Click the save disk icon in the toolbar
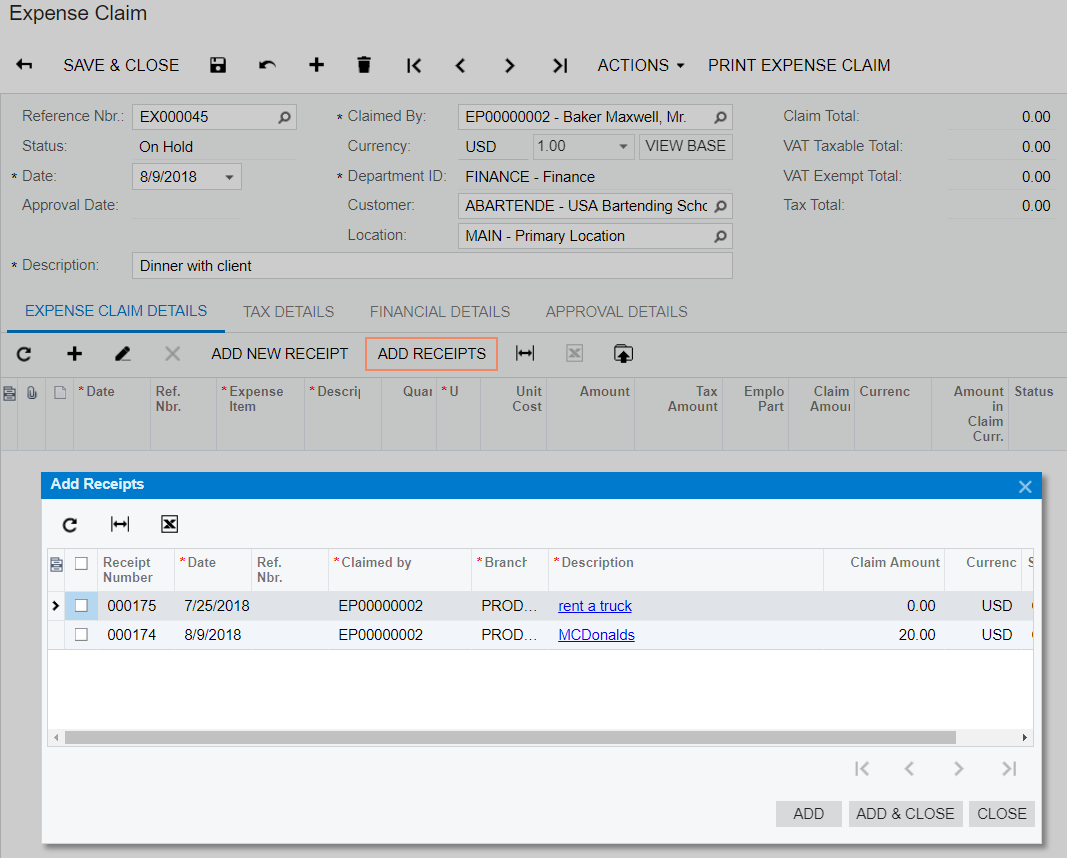The width and height of the screenshot is (1067, 858). click(x=218, y=65)
